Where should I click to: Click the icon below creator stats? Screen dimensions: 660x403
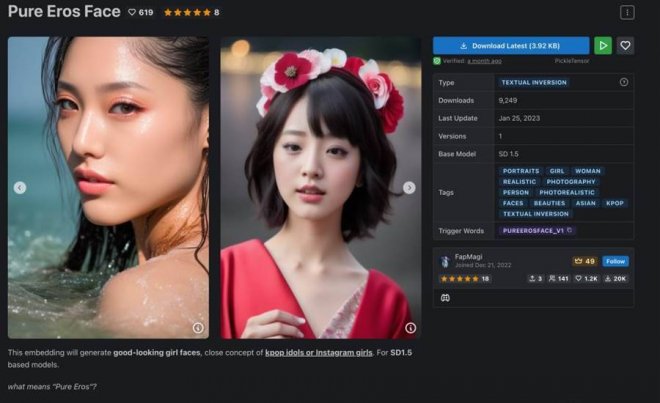pyautogui.click(x=445, y=297)
